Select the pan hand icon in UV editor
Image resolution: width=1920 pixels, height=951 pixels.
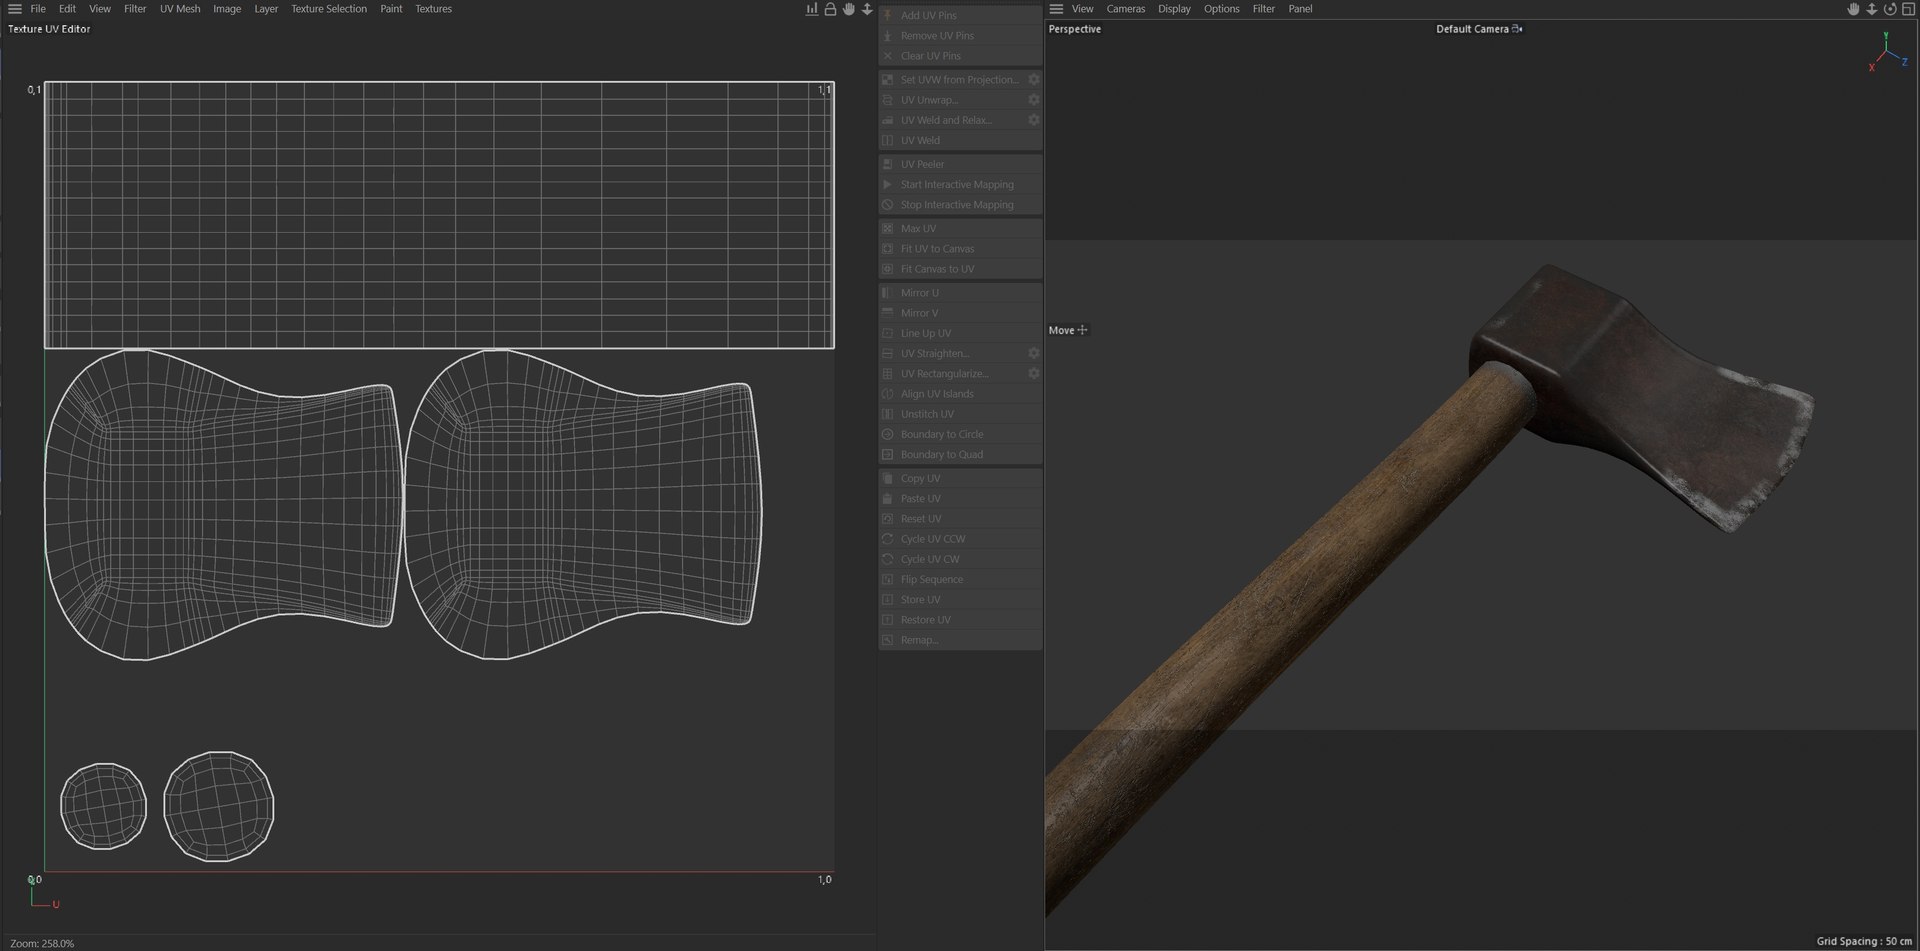tap(848, 9)
